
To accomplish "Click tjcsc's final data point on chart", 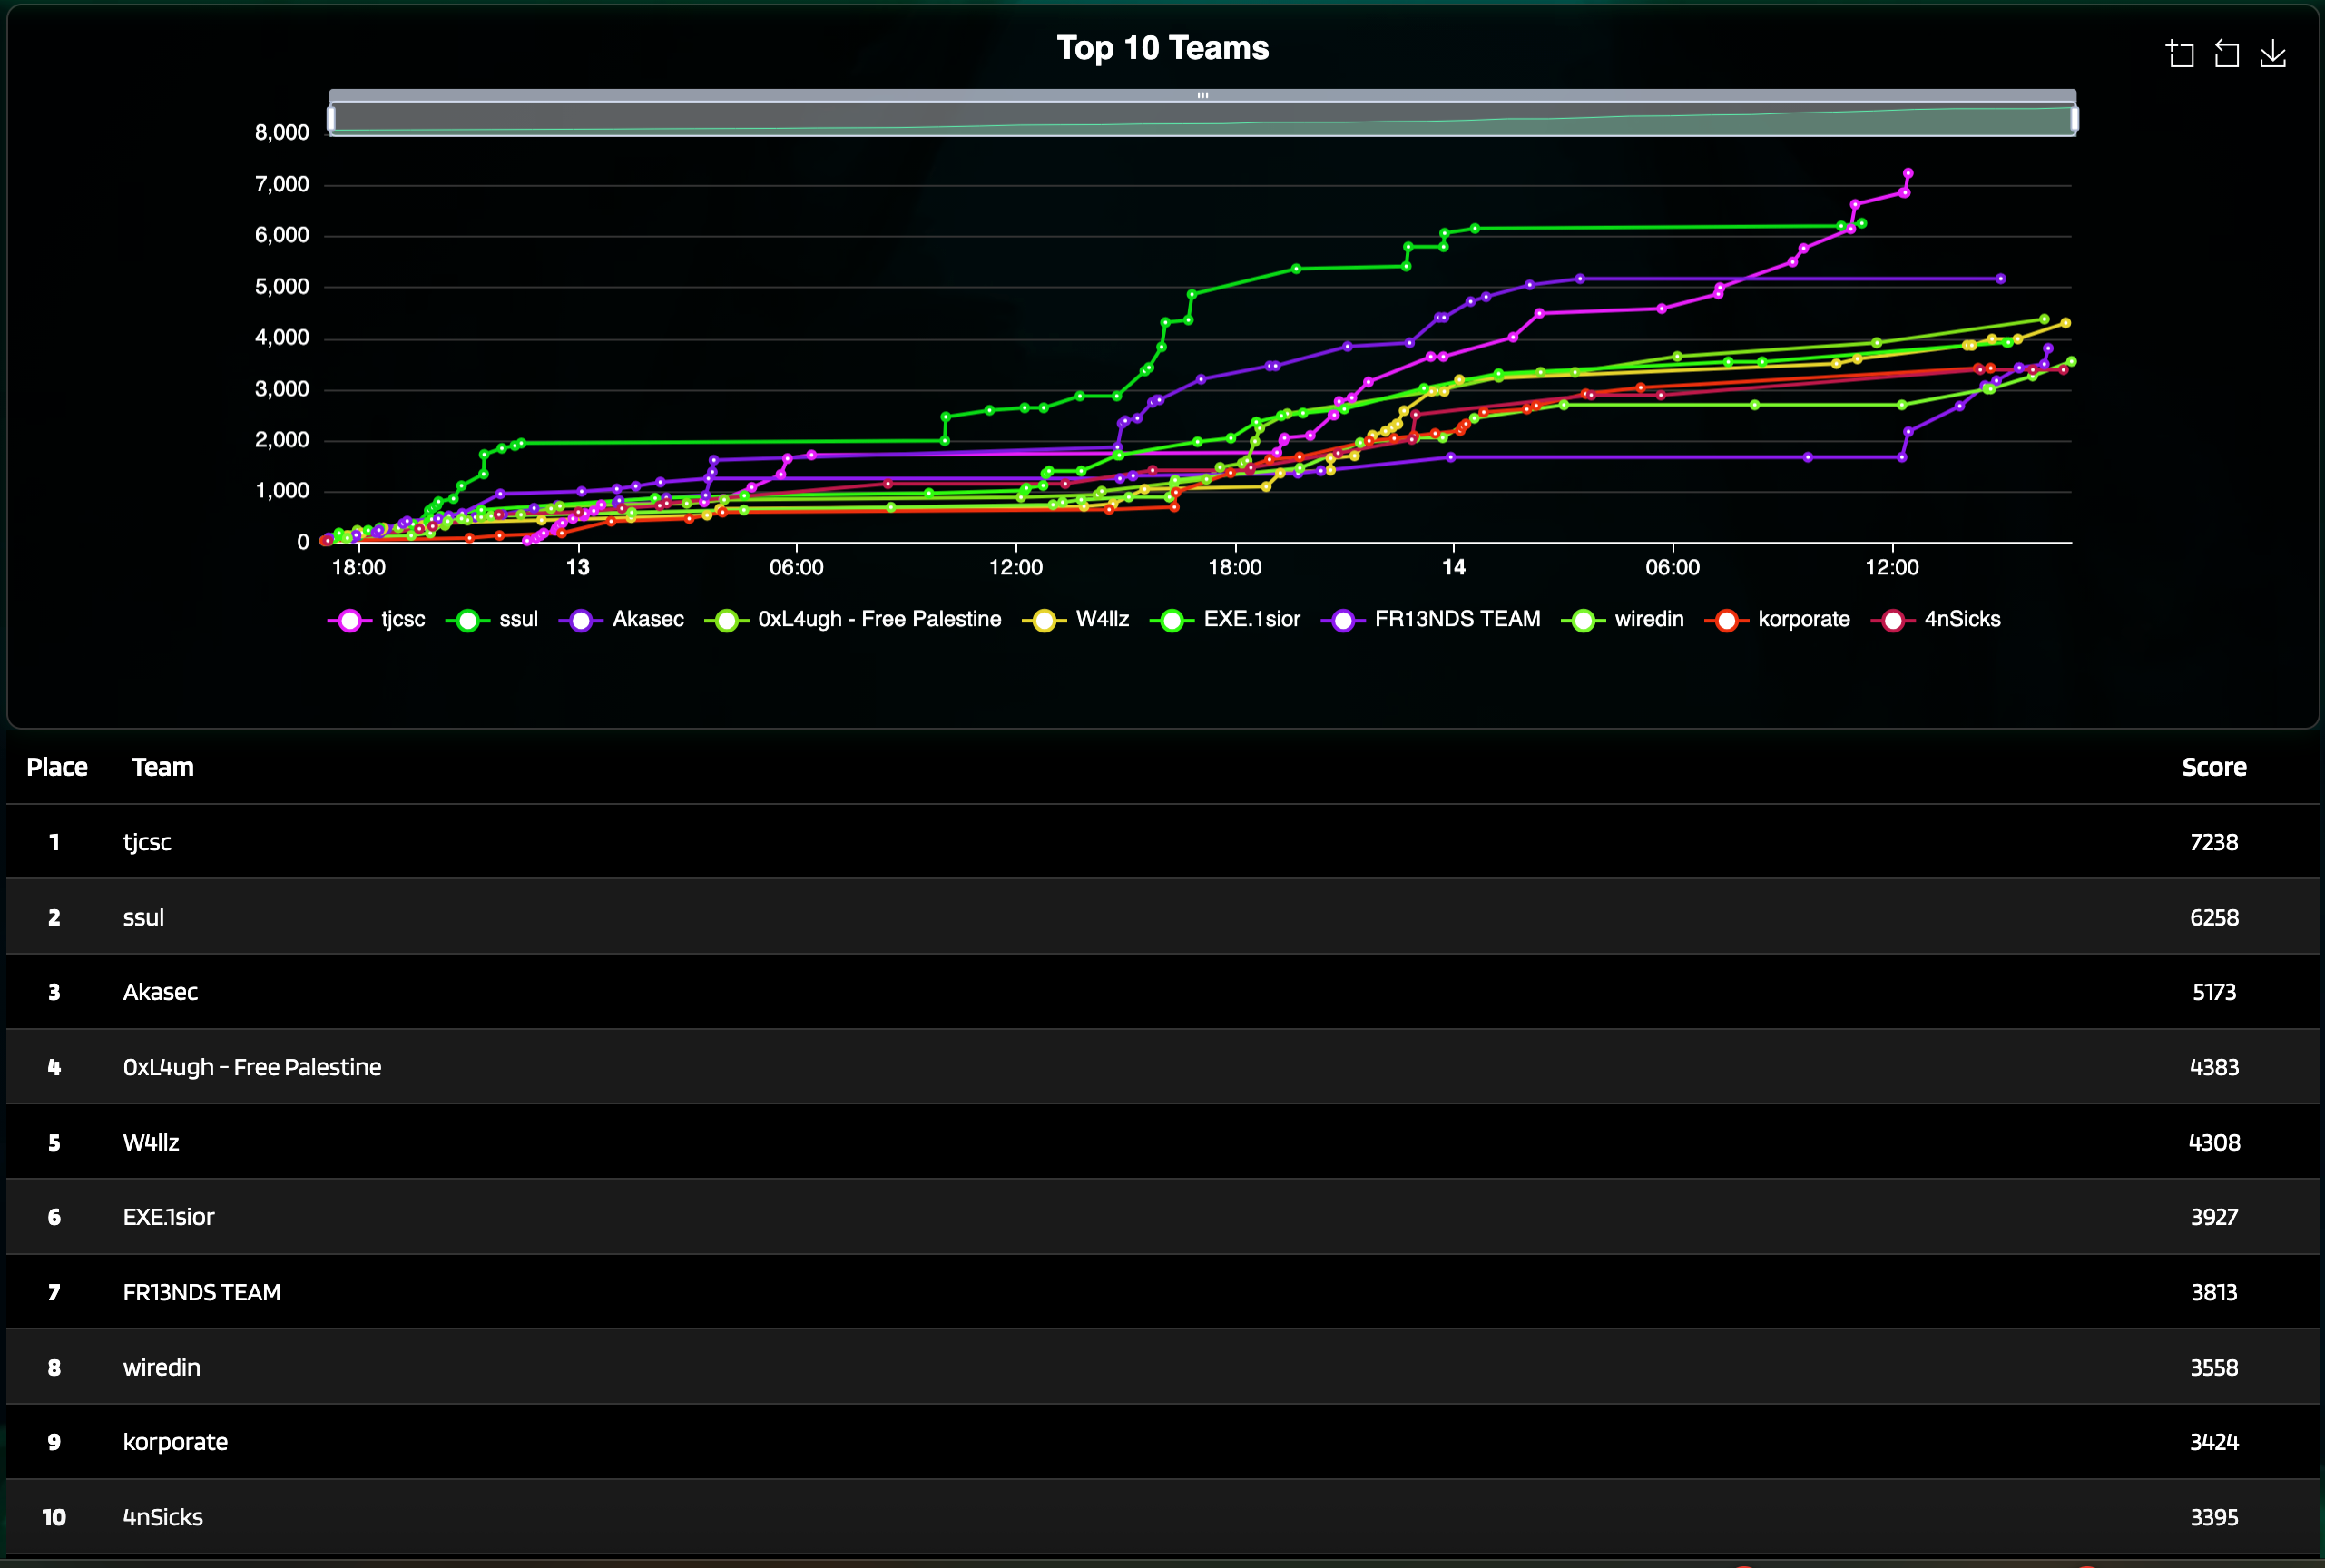I will coord(1908,174).
